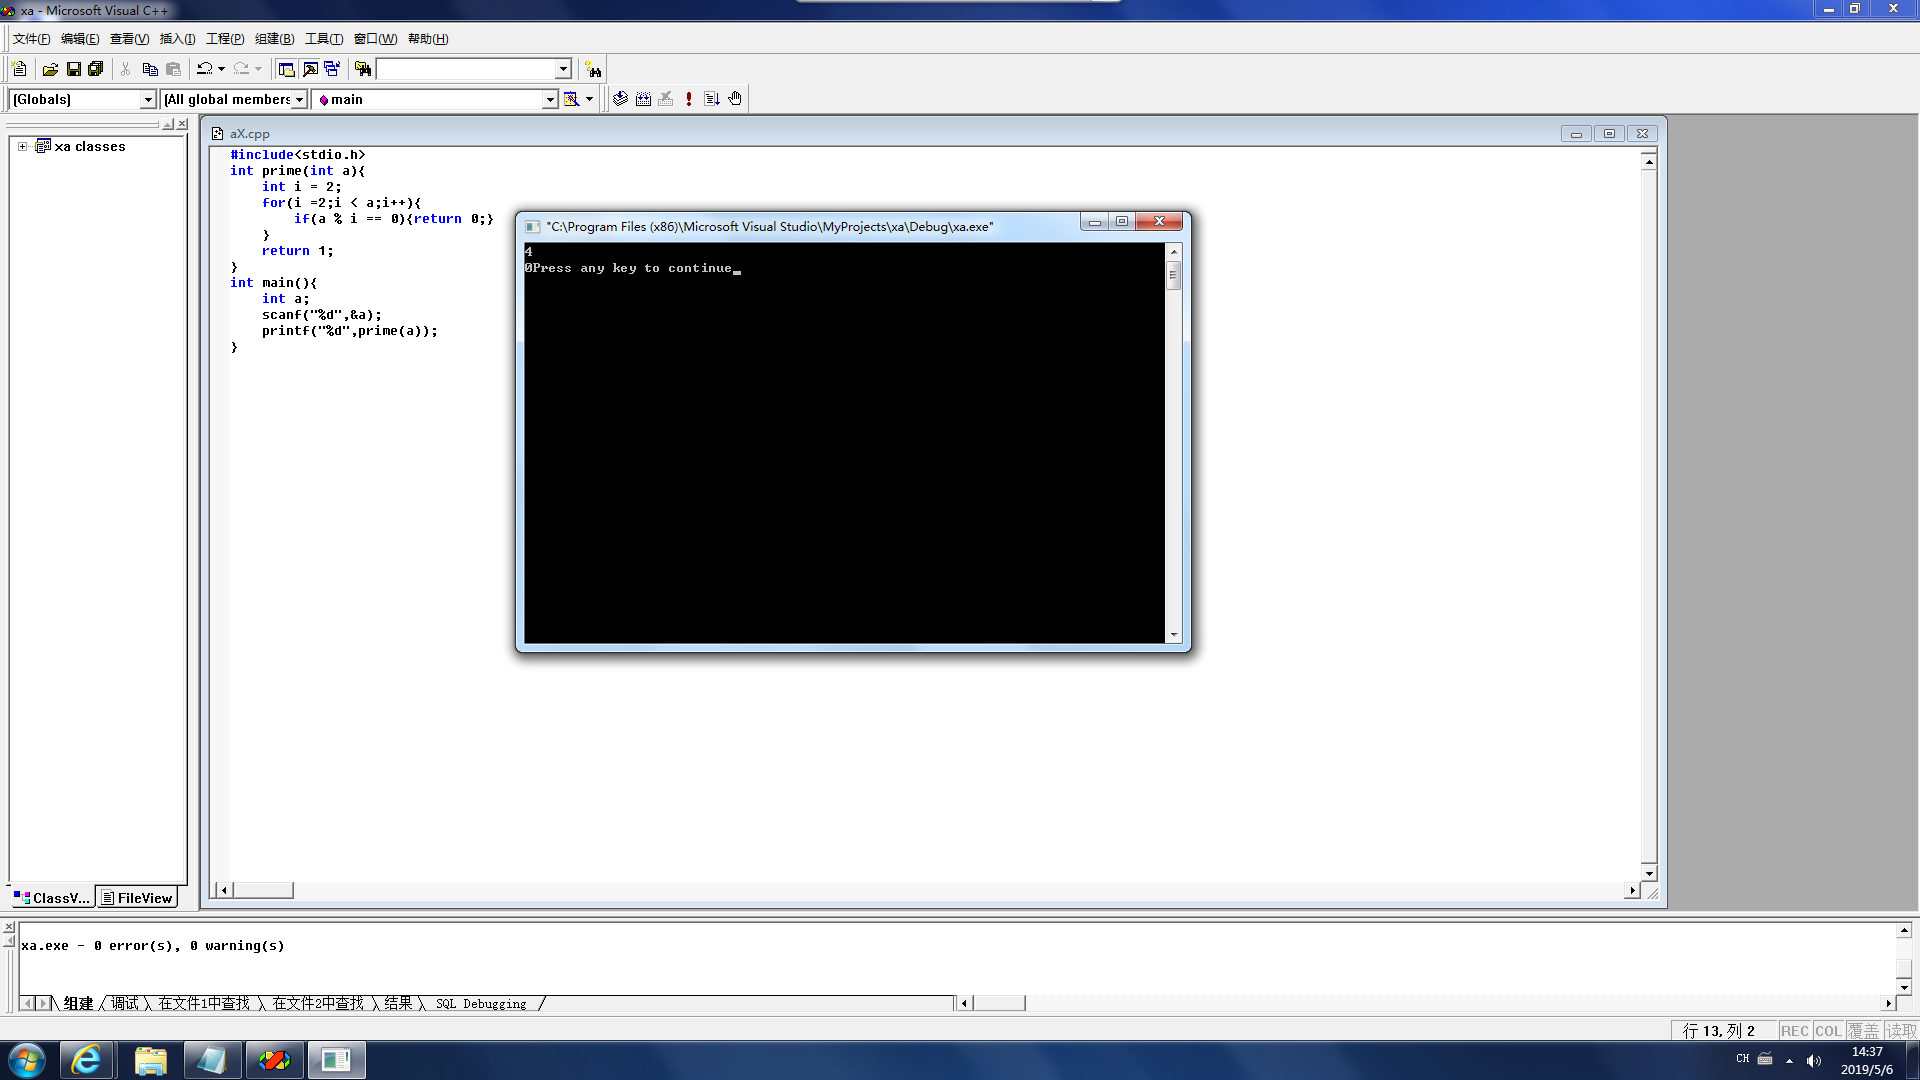Screen dimensions: 1920x1080
Task: Click the Find in Files binoculars icon
Action: (363, 69)
